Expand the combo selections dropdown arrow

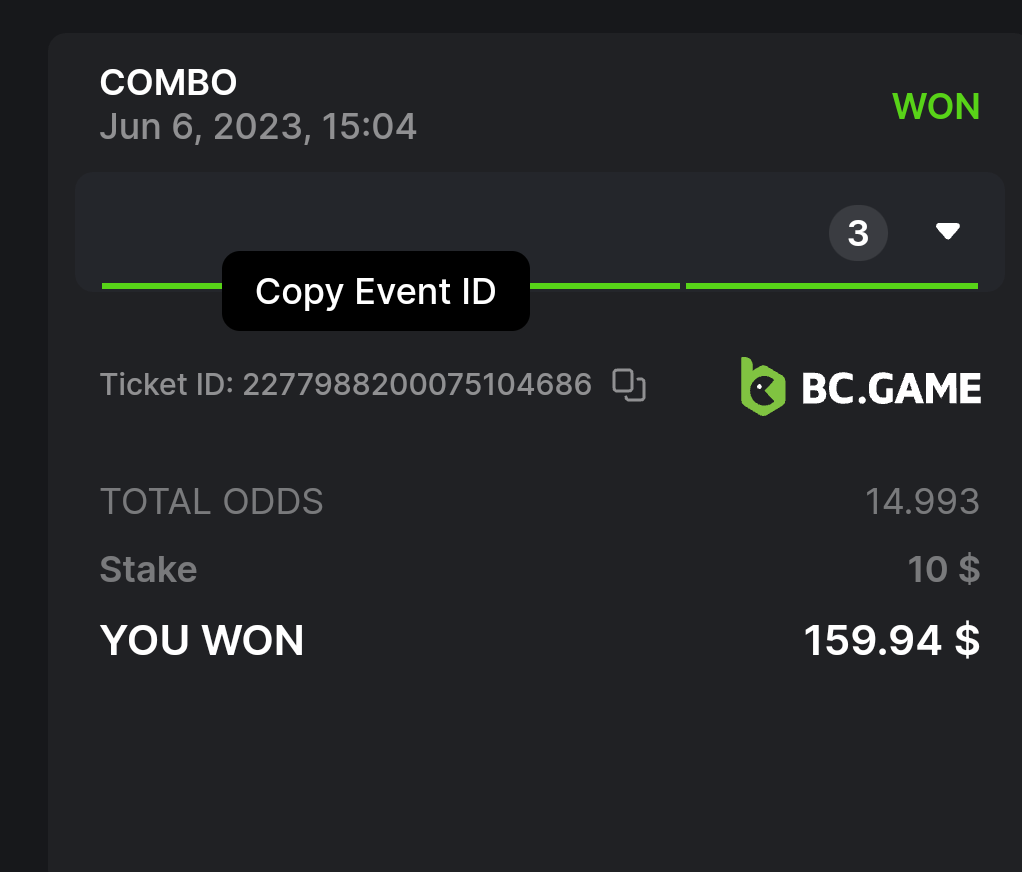coord(947,232)
